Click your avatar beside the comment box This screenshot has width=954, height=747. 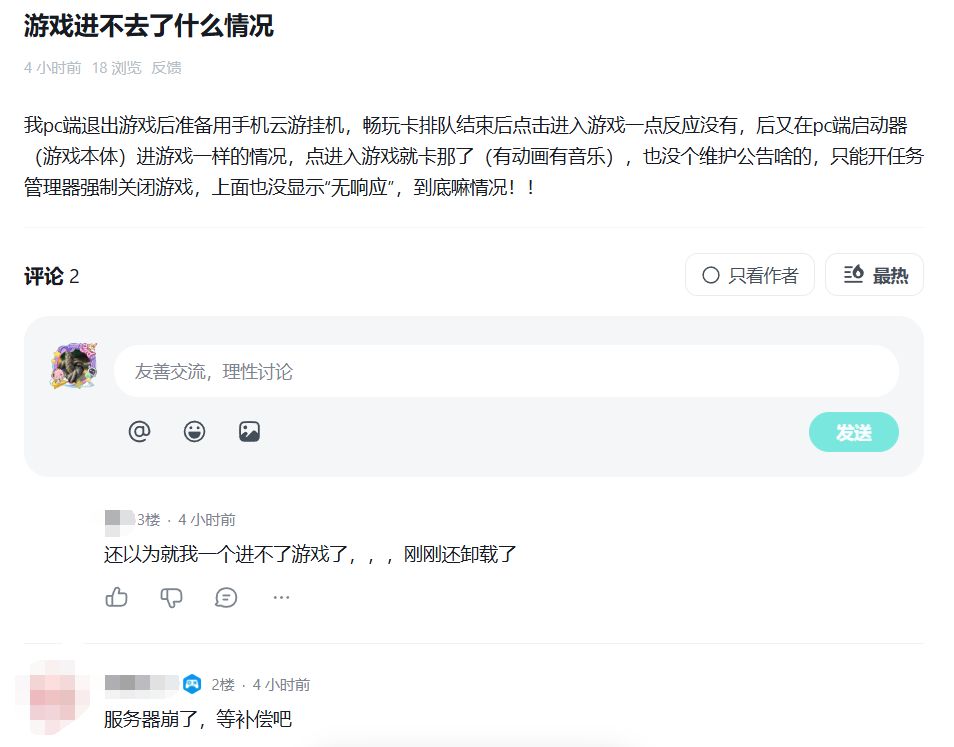74,366
